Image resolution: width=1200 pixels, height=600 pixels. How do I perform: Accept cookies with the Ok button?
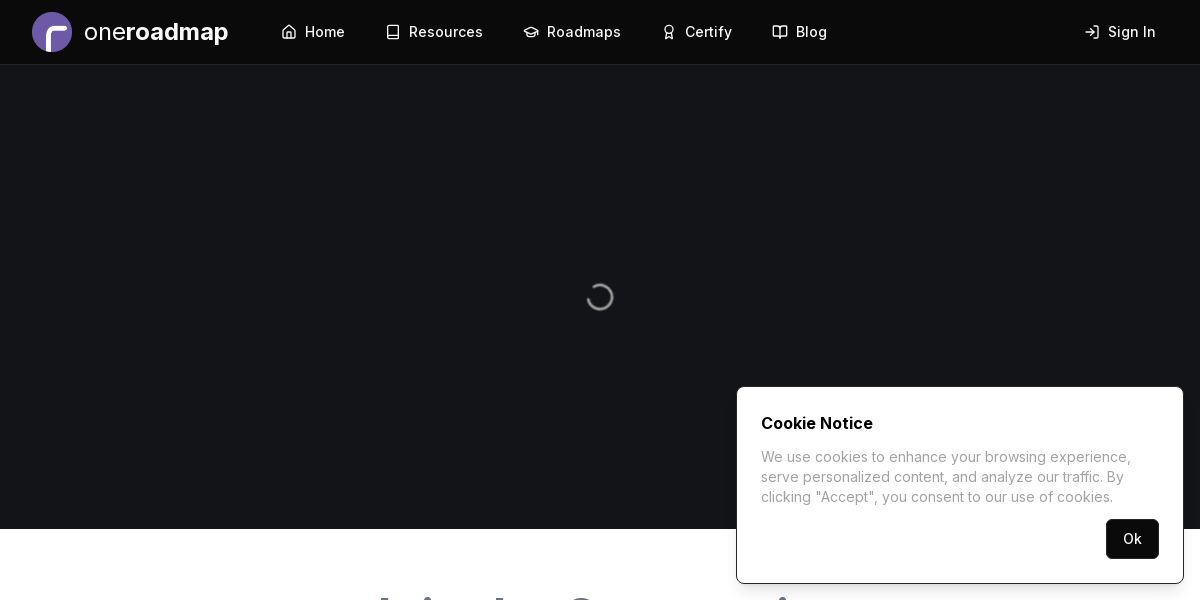[x=1132, y=539]
